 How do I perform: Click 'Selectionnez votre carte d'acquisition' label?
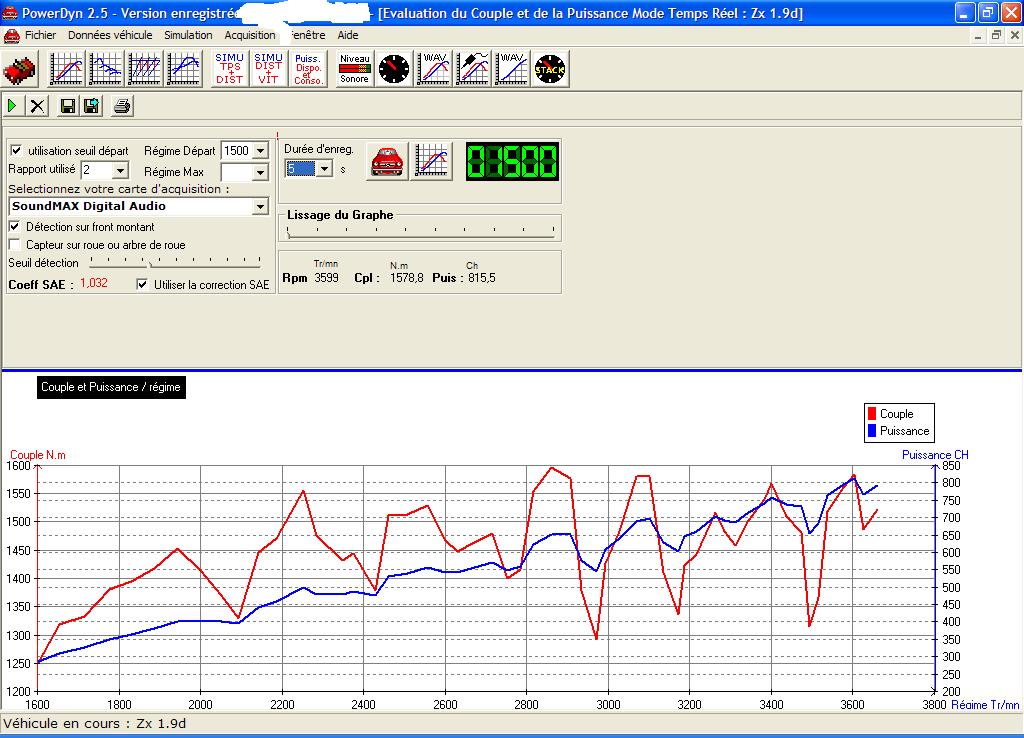[119, 189]
